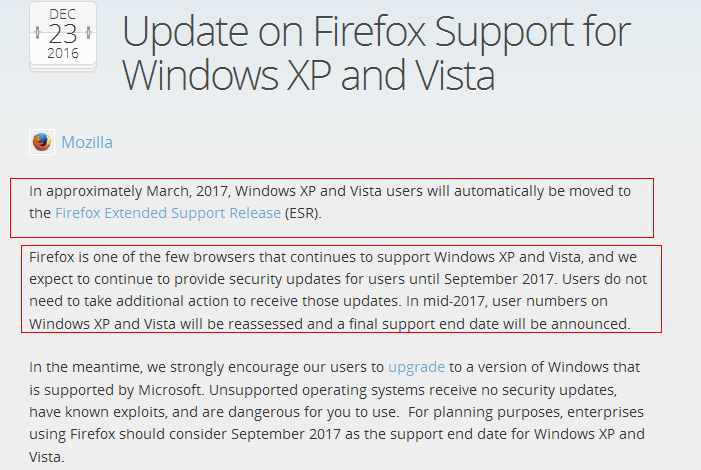Viewport: 701px width, 470px height.
Task: Open the Mozilla author link
Action: 87,142
